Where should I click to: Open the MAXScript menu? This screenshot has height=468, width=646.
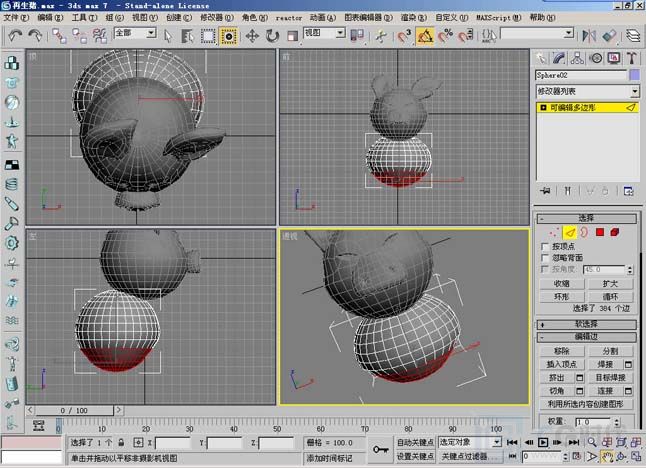[499, 17]
